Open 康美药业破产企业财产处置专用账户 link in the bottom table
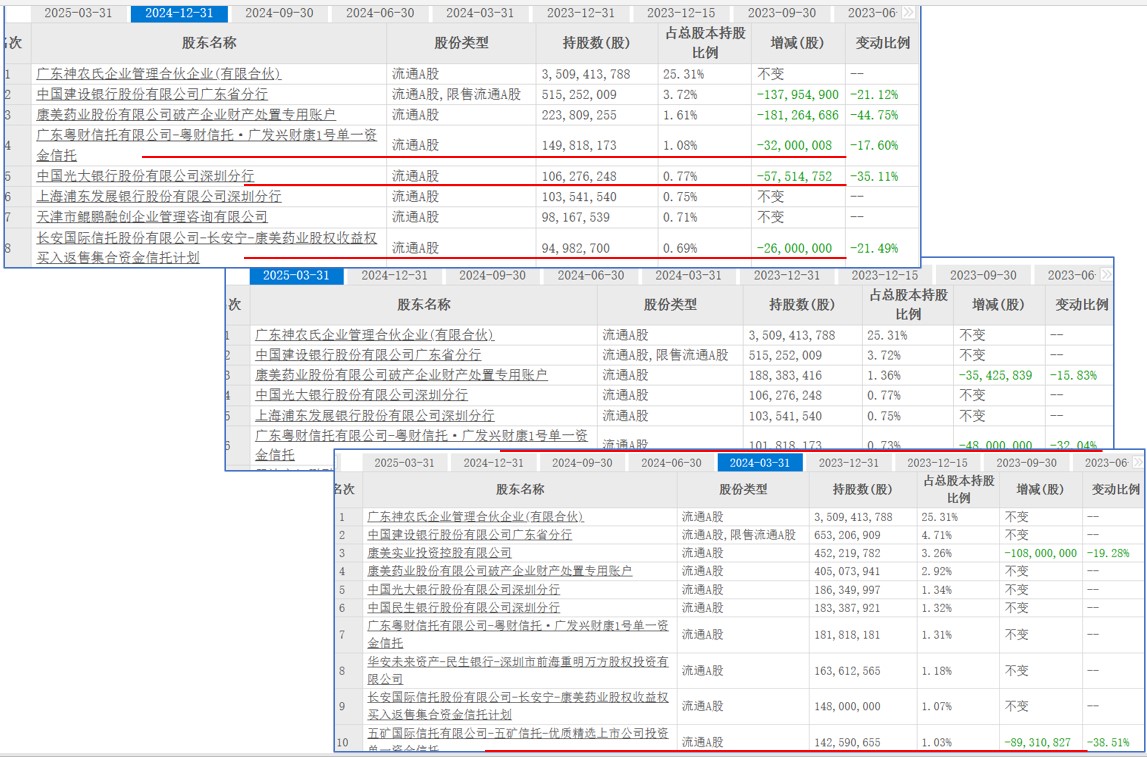The height and width of the screenshot is (757, 1147). [x=500, y=571]
